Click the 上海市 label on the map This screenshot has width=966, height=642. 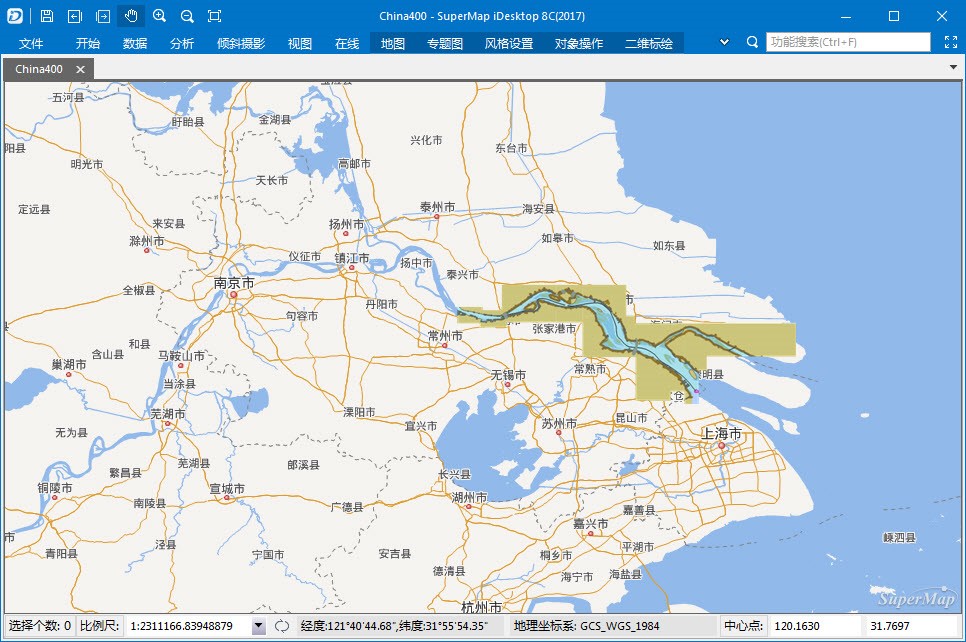[x=721, y=433]
